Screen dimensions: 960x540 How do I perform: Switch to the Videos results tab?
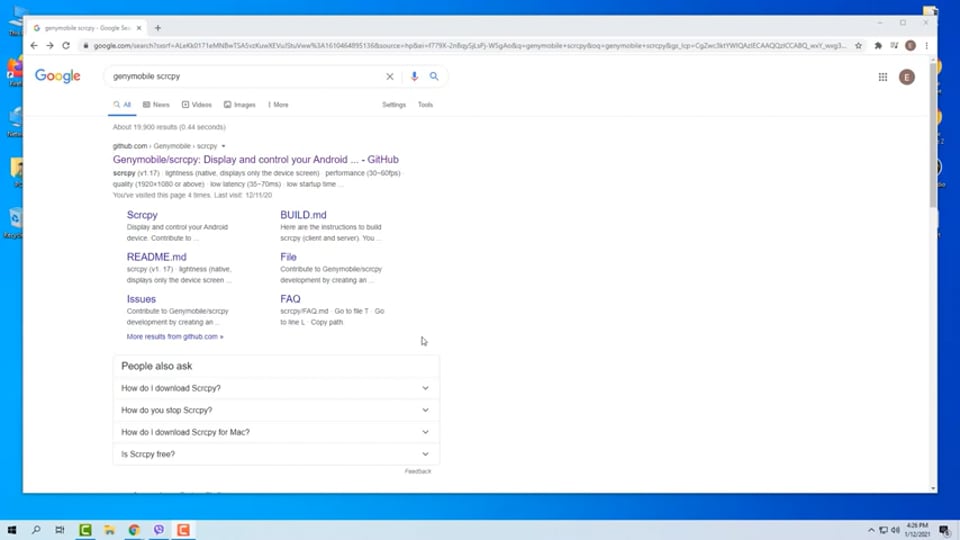point(197,105)
